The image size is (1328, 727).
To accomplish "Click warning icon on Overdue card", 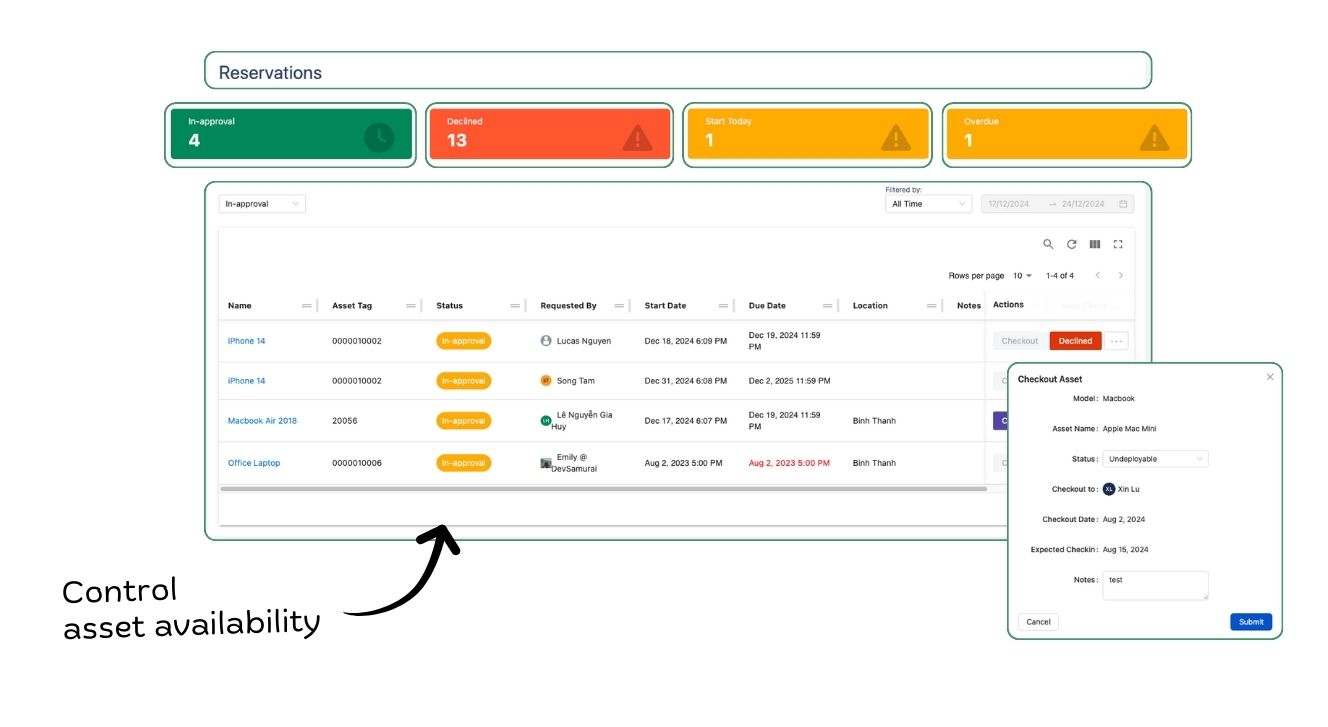I will pos(1155,138).
